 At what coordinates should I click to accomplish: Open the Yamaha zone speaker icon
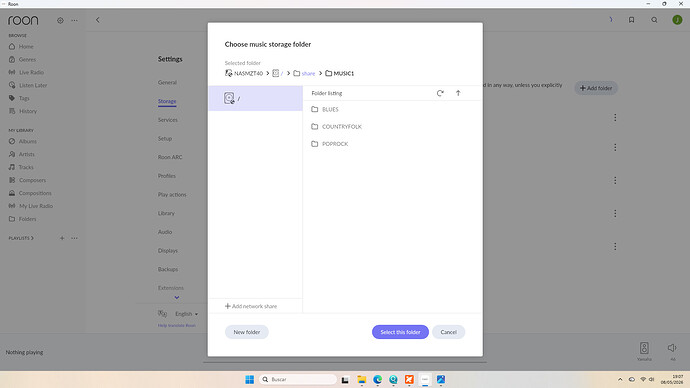(644, 348)
